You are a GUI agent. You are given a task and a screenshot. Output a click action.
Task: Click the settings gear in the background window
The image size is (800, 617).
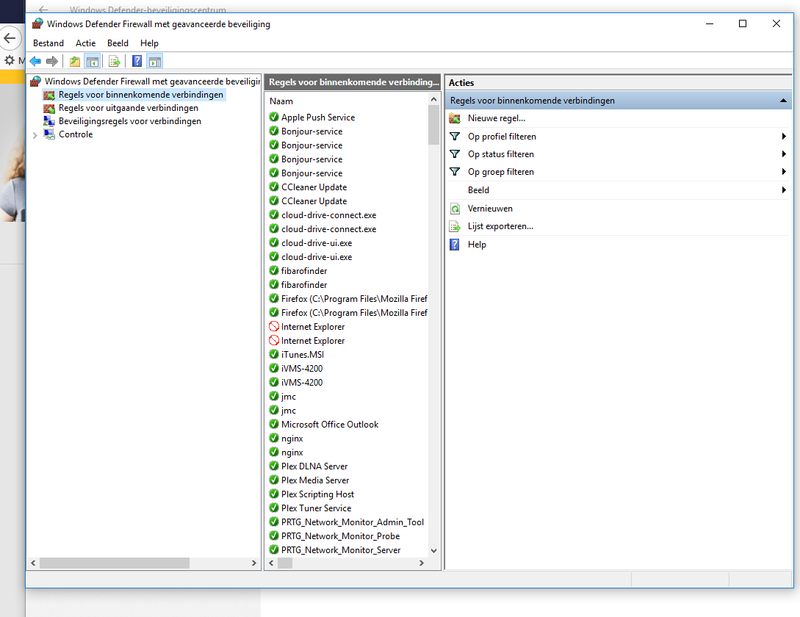pyautogui.click(x=9, y=61)
